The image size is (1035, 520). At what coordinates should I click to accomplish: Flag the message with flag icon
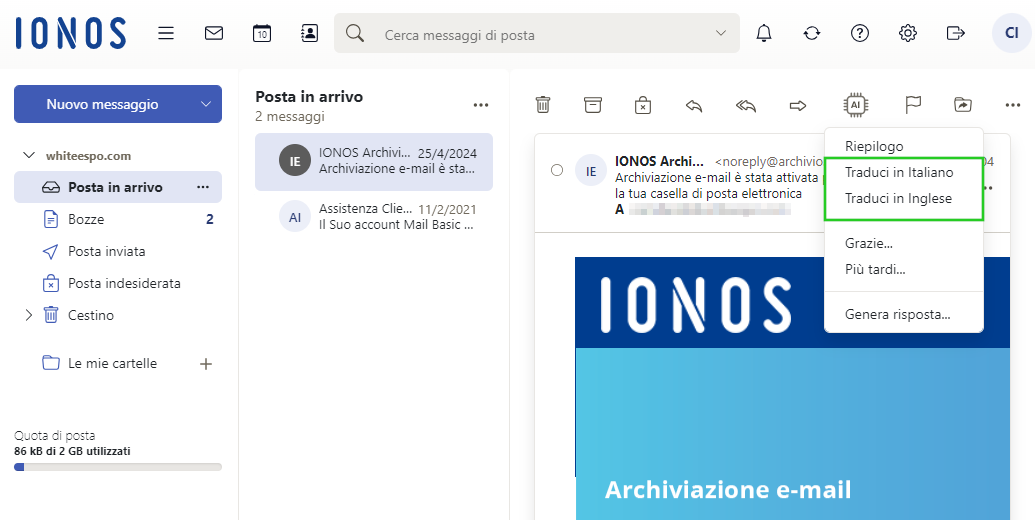[x=913, y=104]
